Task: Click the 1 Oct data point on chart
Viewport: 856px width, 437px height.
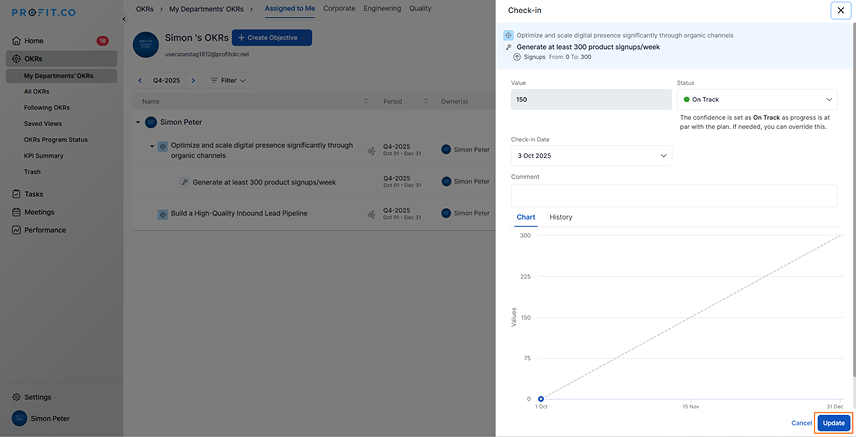Action: 540,399
